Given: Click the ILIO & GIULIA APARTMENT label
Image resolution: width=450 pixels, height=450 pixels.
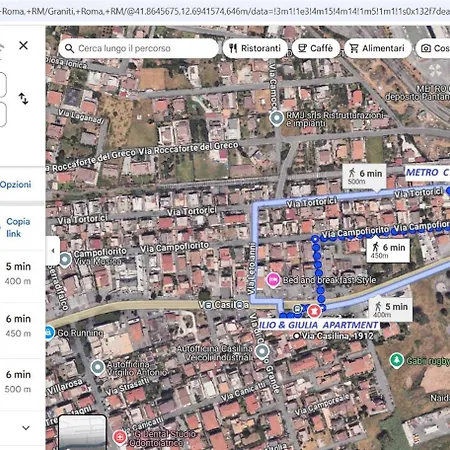Looking at the screenshot, I should coord(319,325).
